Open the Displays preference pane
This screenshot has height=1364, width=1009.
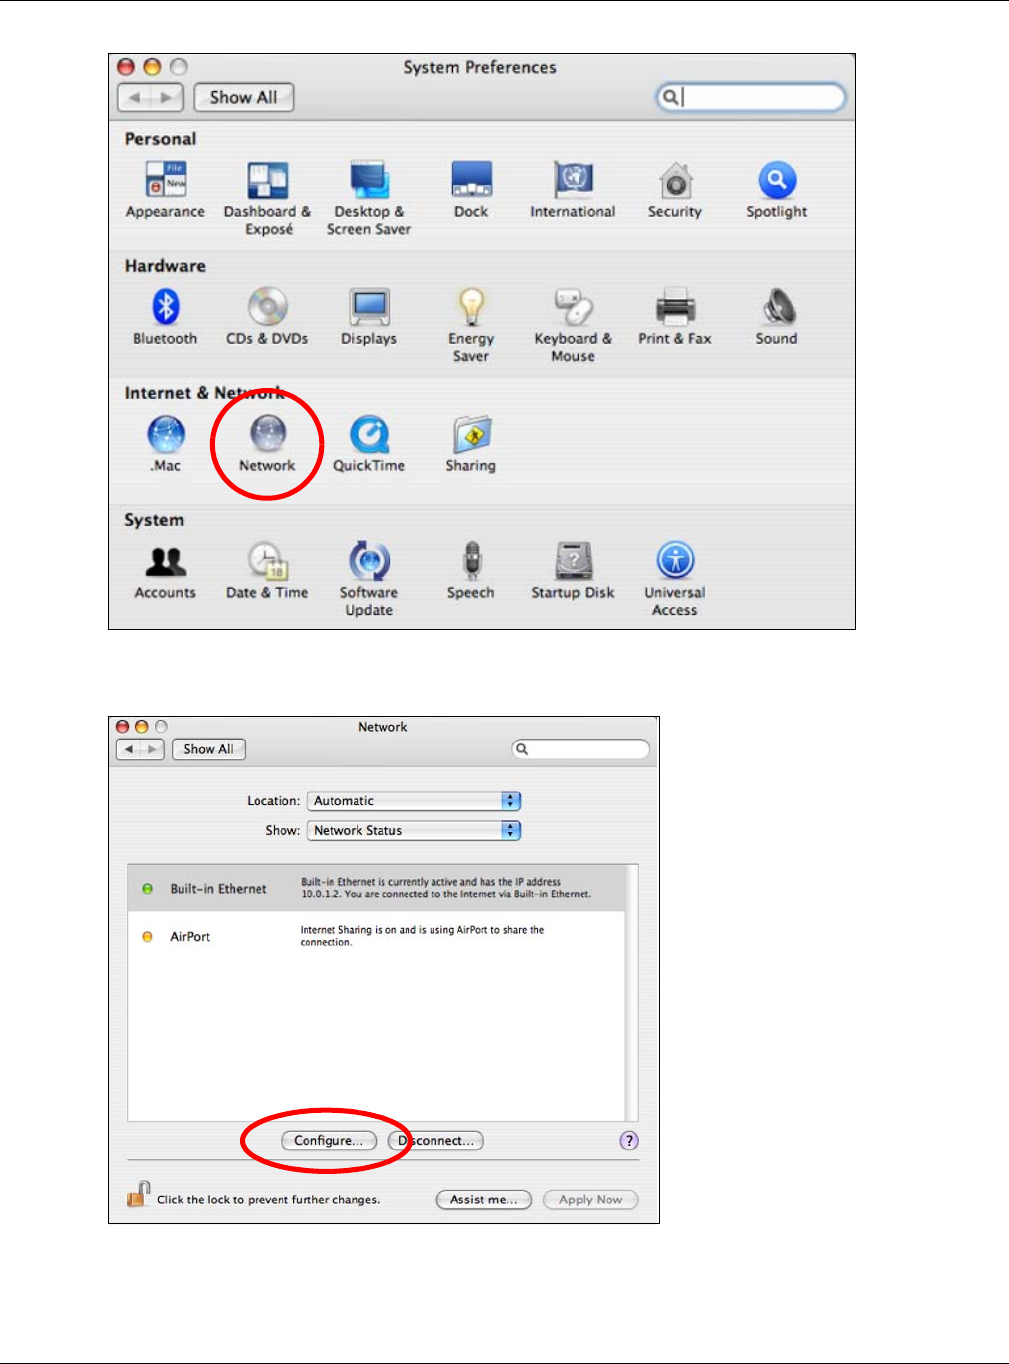(369, 317)
